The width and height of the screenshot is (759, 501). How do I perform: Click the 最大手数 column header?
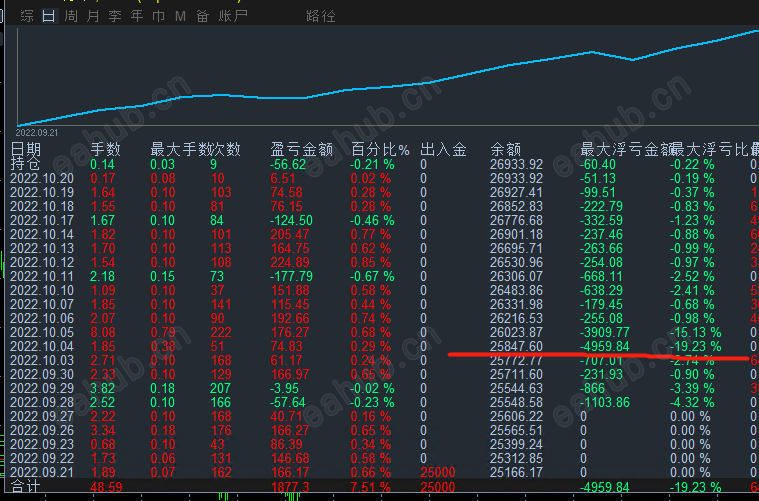click(x=180, y=150)
